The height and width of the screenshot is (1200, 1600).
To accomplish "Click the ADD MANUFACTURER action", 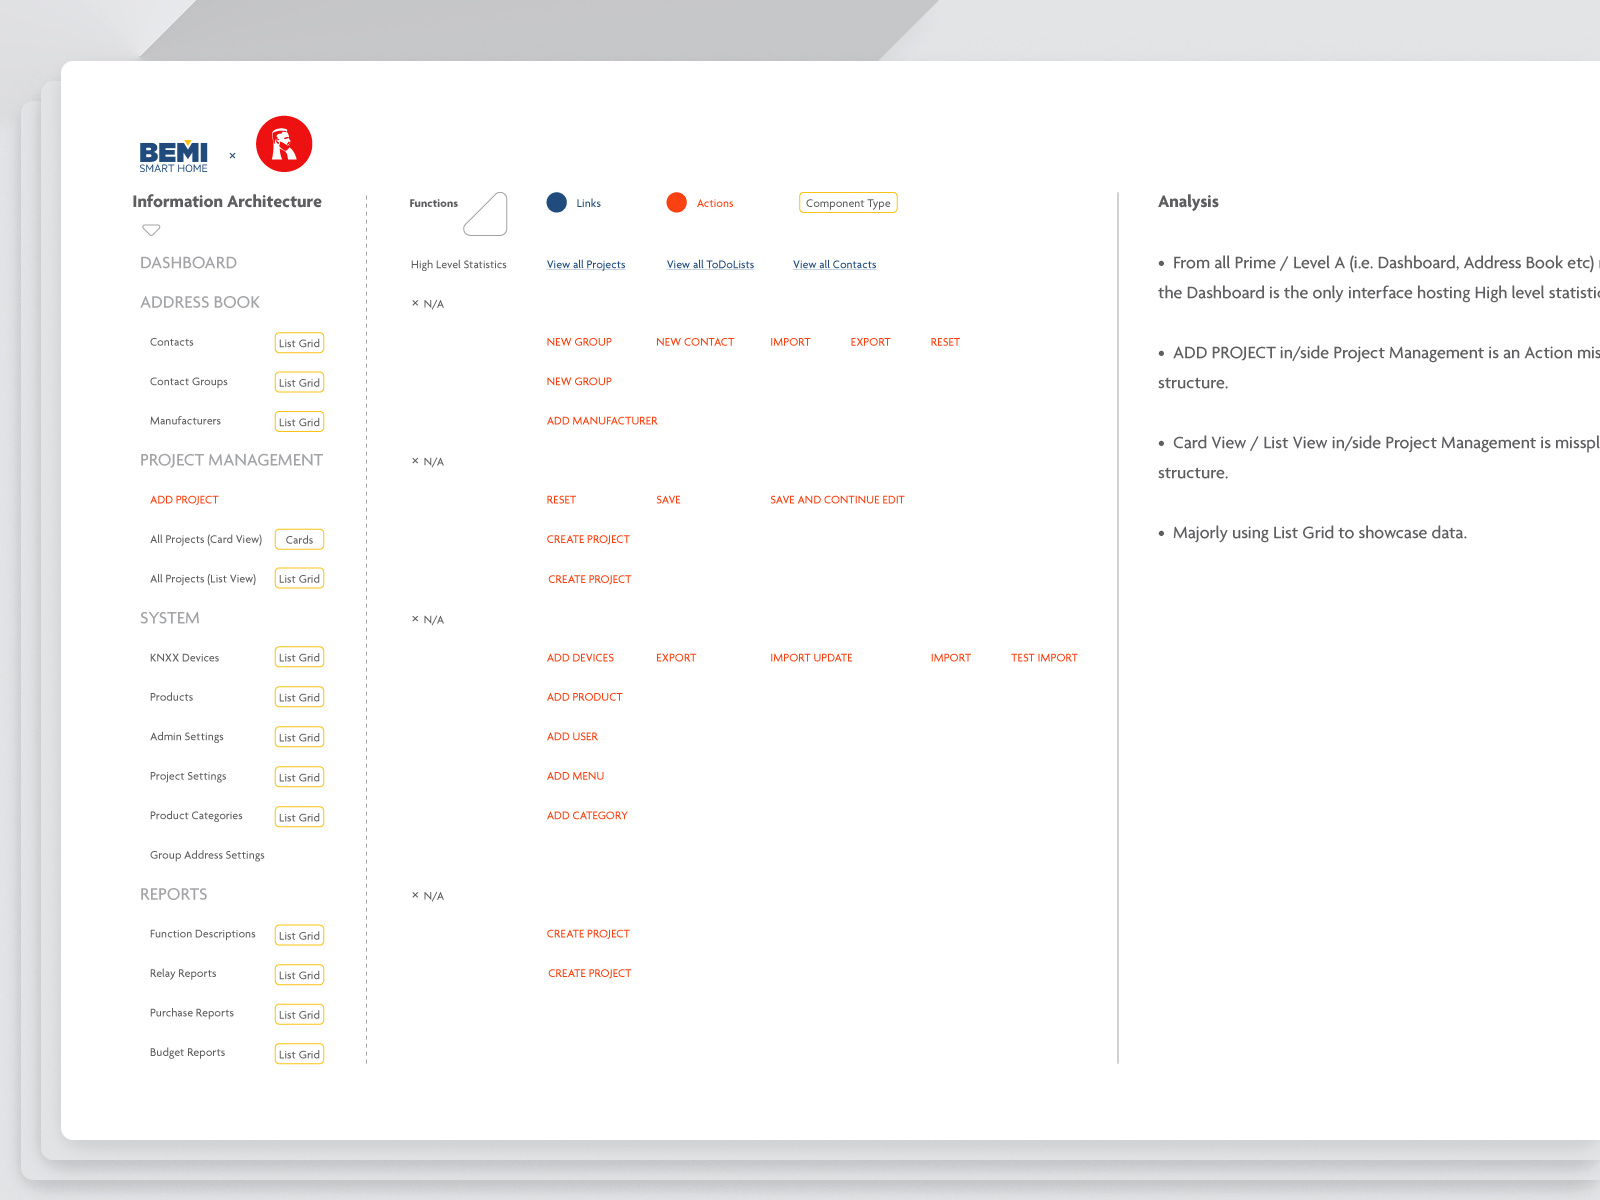I will pos(602,421).
